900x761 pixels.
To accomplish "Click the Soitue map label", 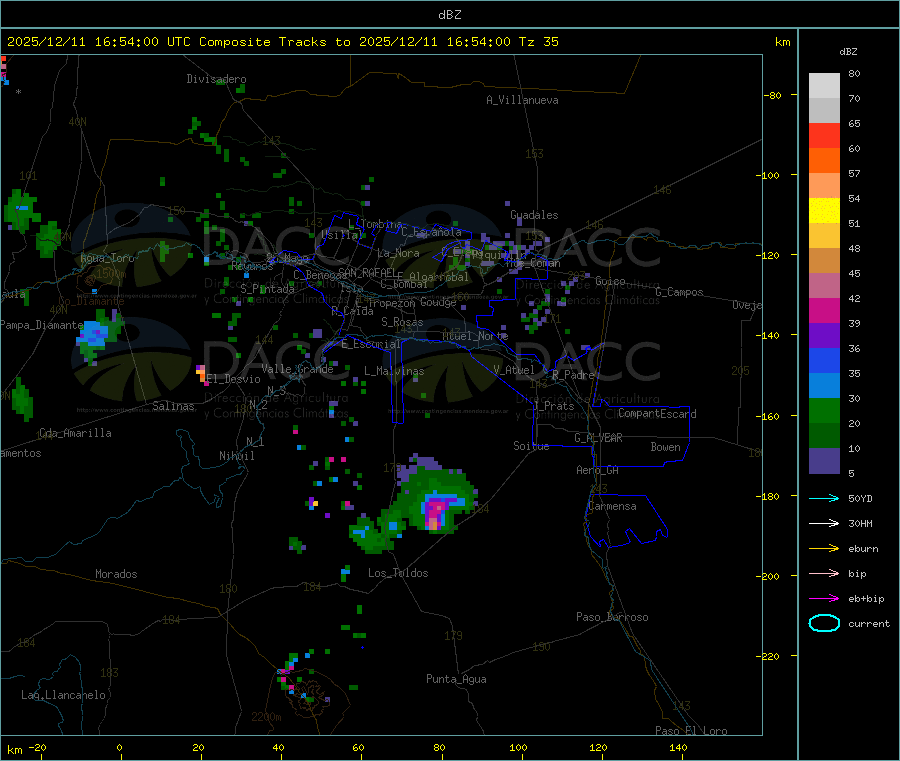I will [531, 446].
